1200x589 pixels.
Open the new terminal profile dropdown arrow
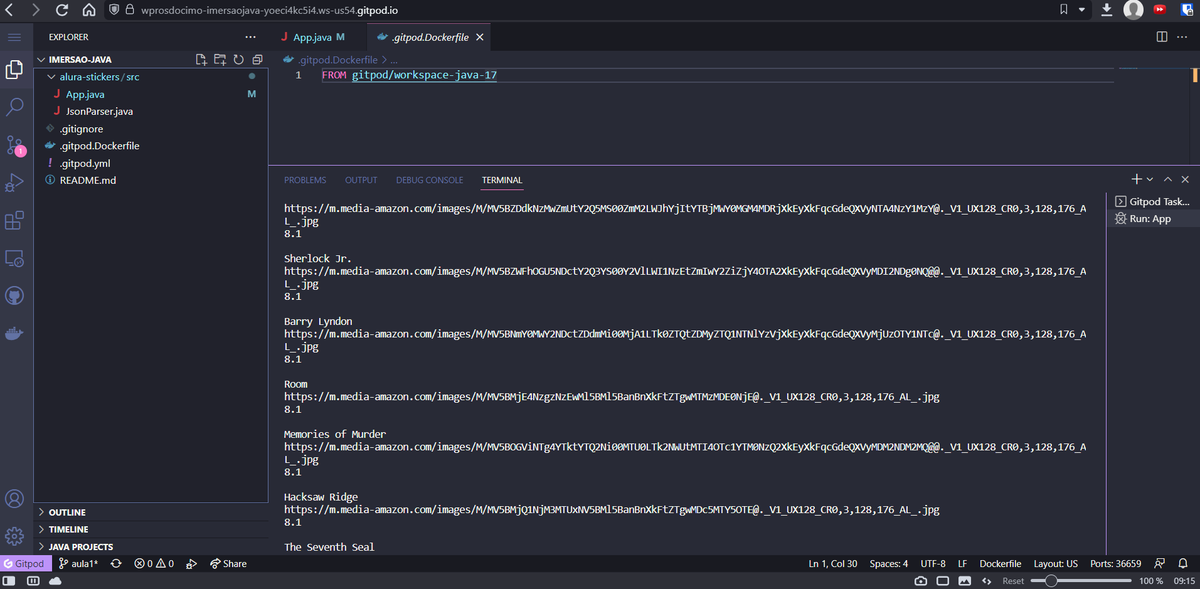(1151, 179)
